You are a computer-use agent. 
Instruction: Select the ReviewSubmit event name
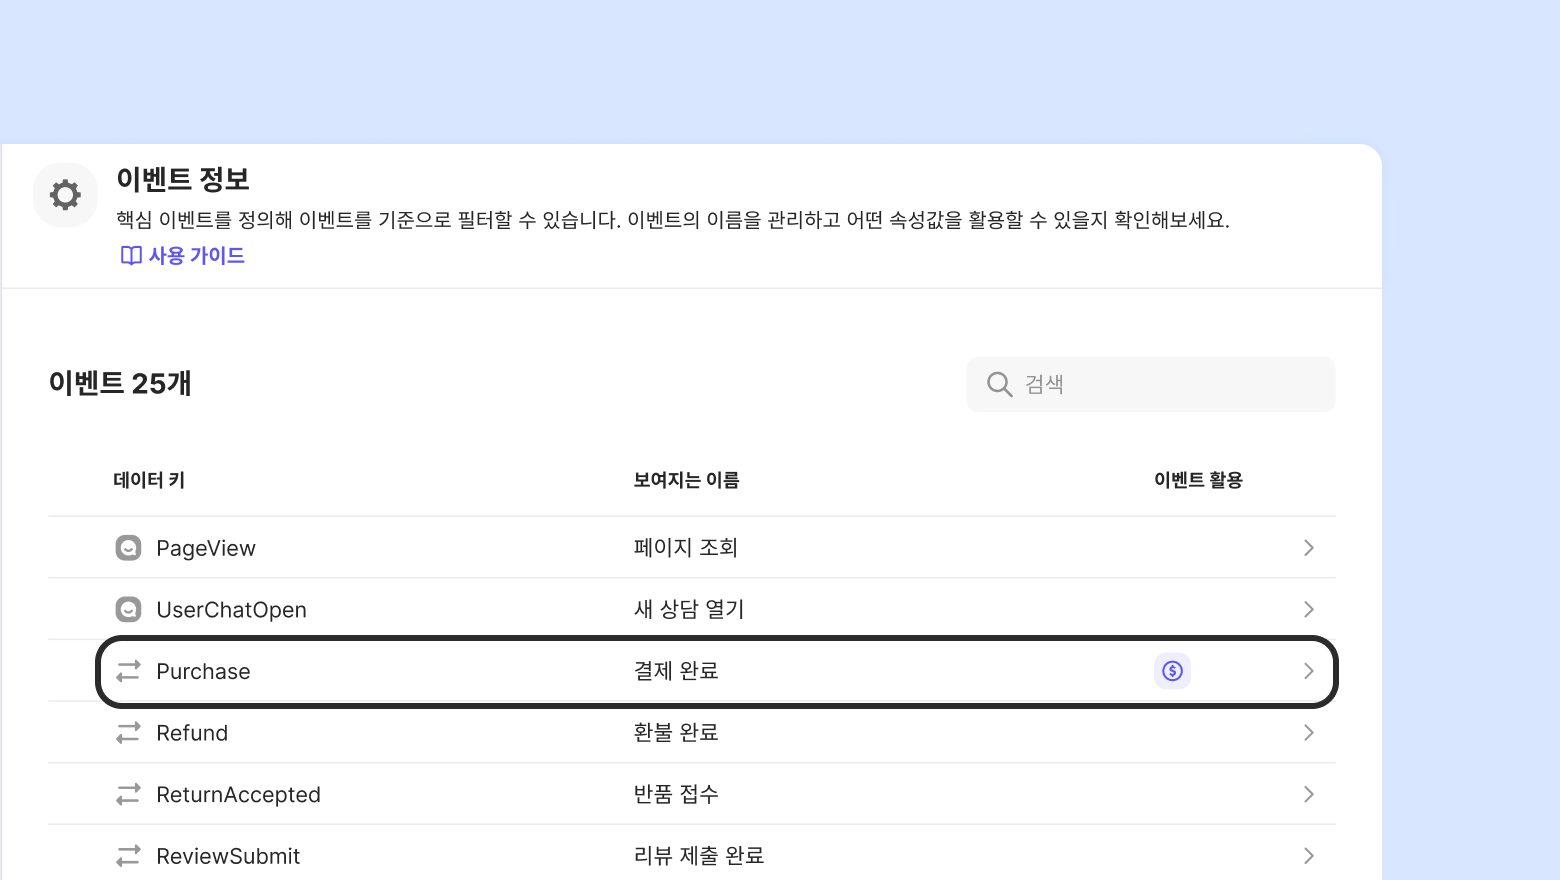click(x=228, y=857)
